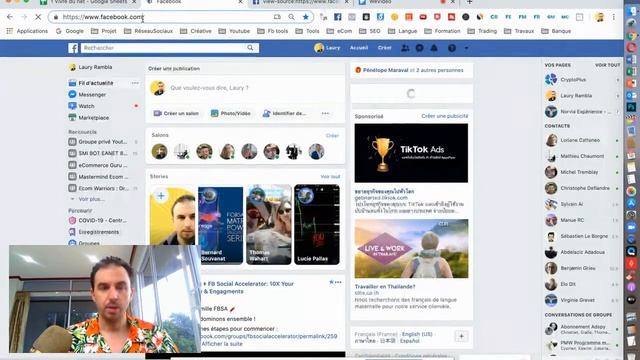The image size is (640, 360).
Task: Click the Photo/Vidéo button
Action: (231, 113)
